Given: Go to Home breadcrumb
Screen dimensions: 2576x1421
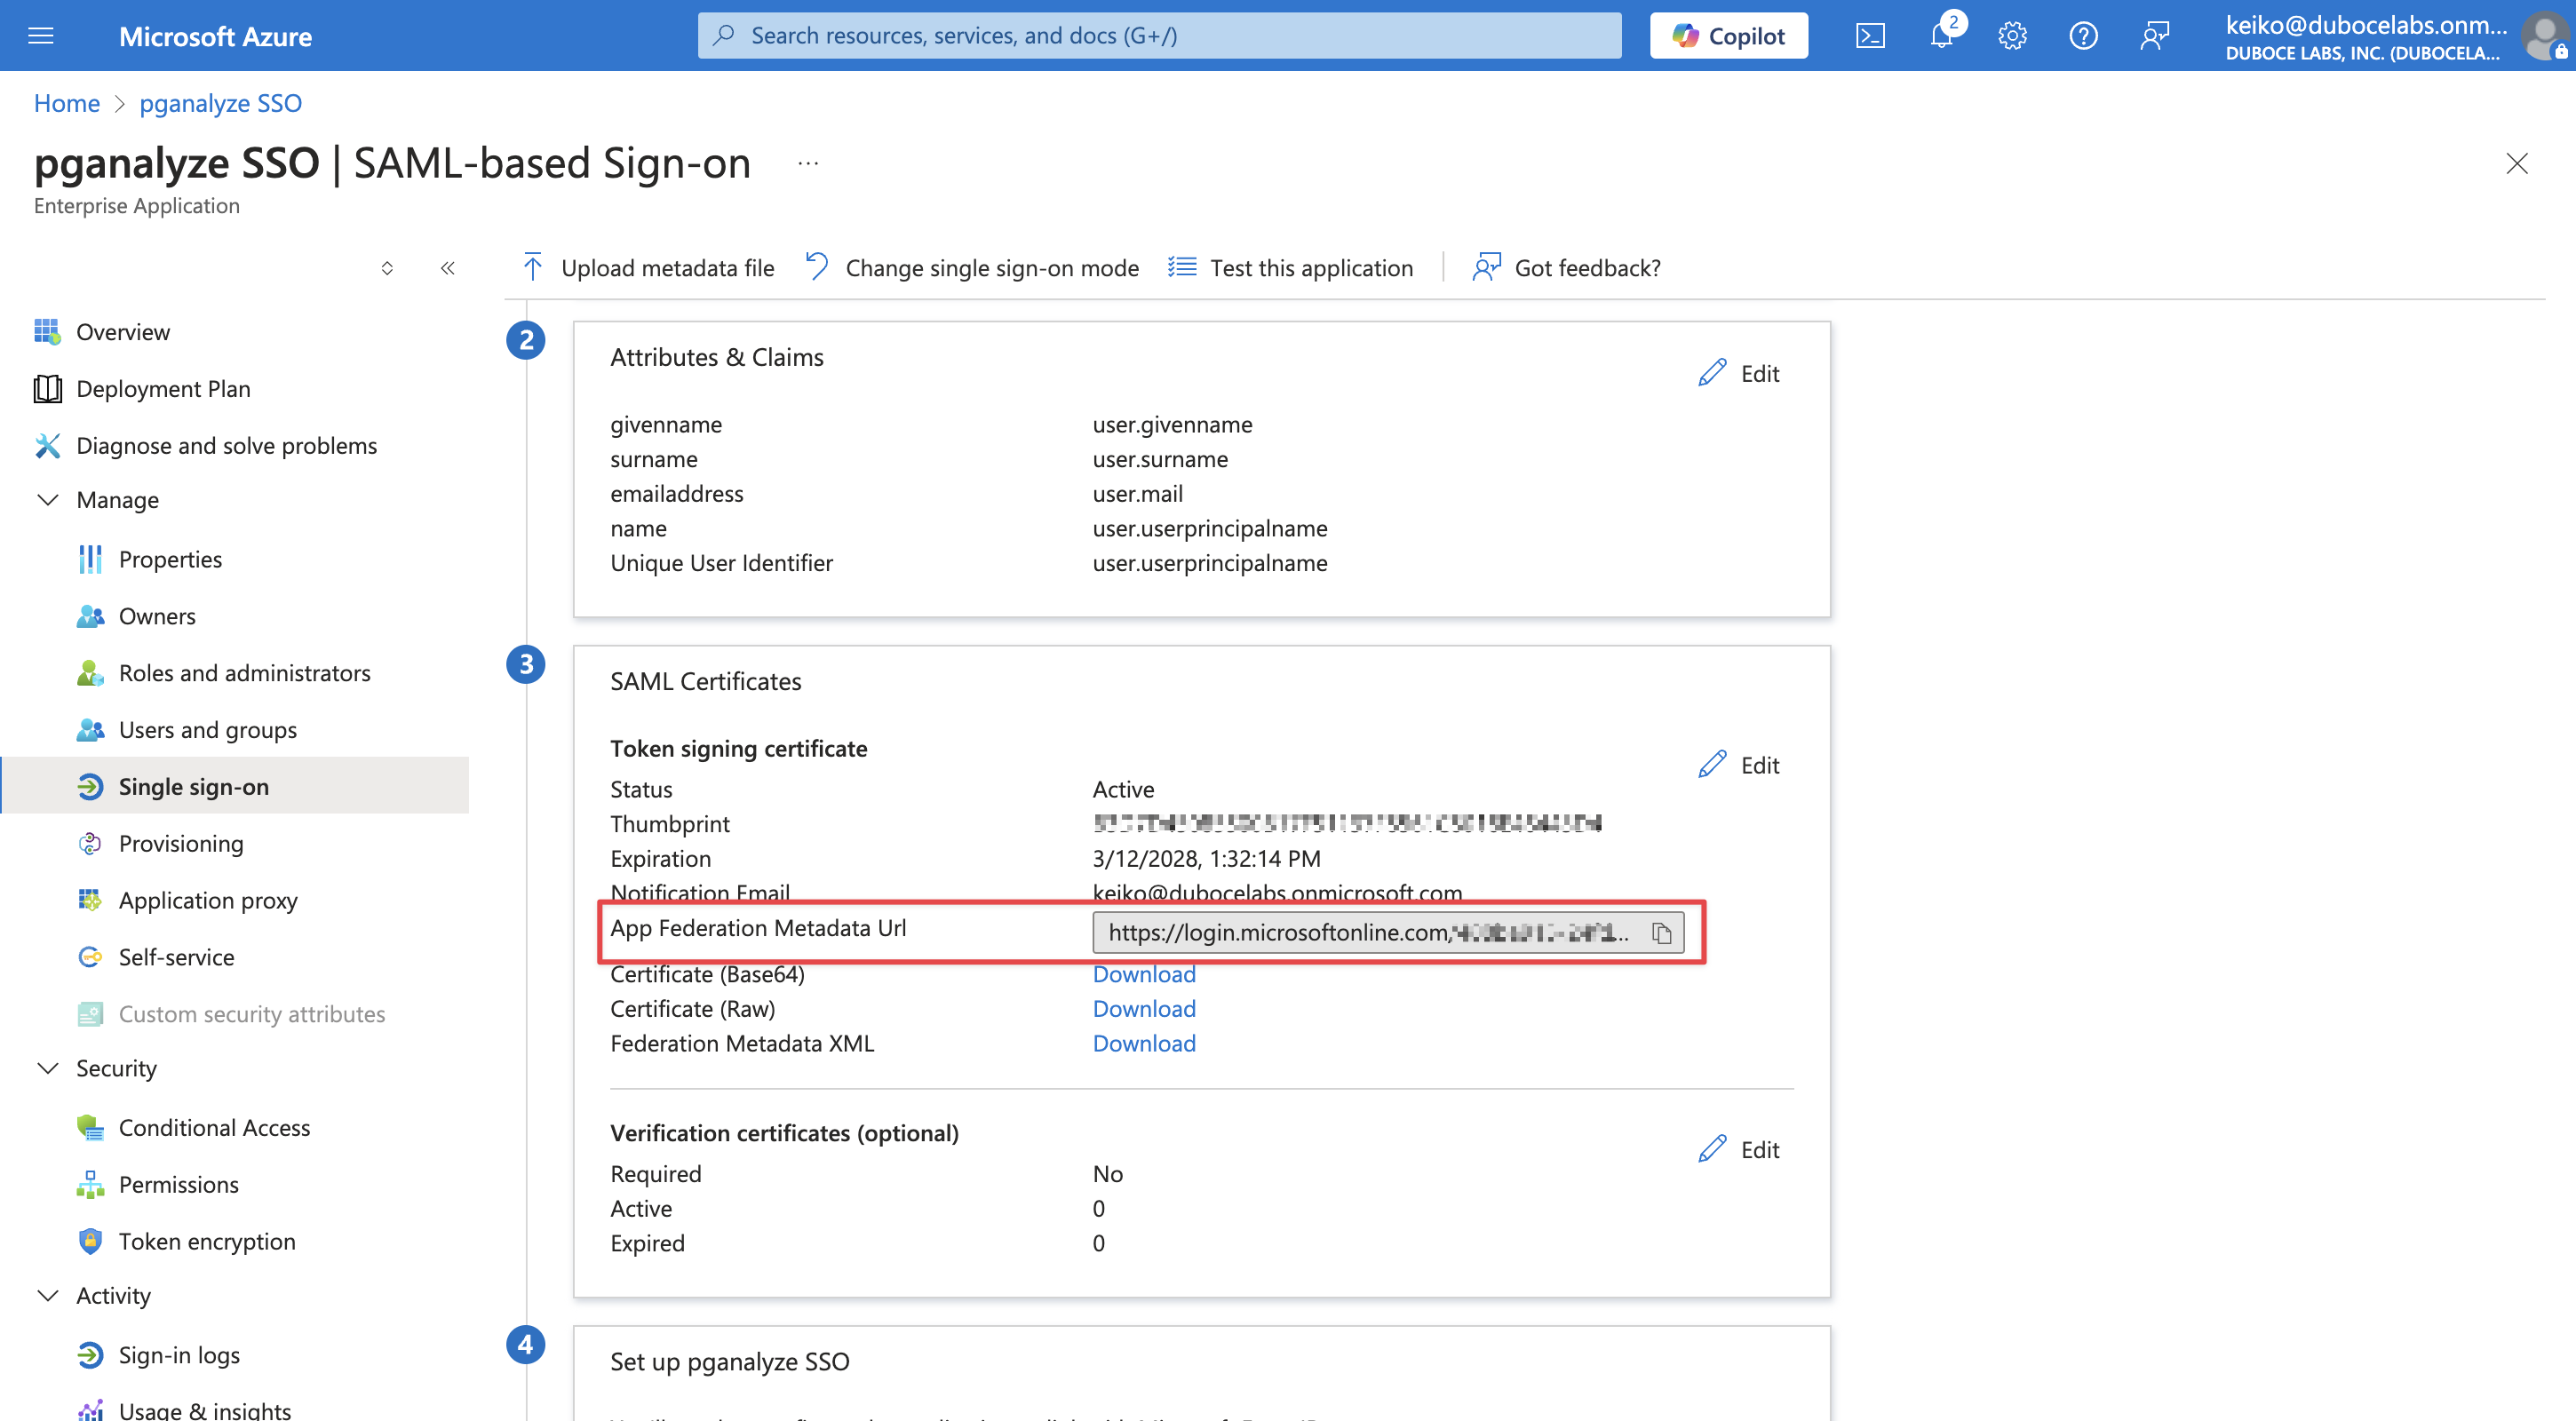Looking at the screenshot, I should (67, 103).
